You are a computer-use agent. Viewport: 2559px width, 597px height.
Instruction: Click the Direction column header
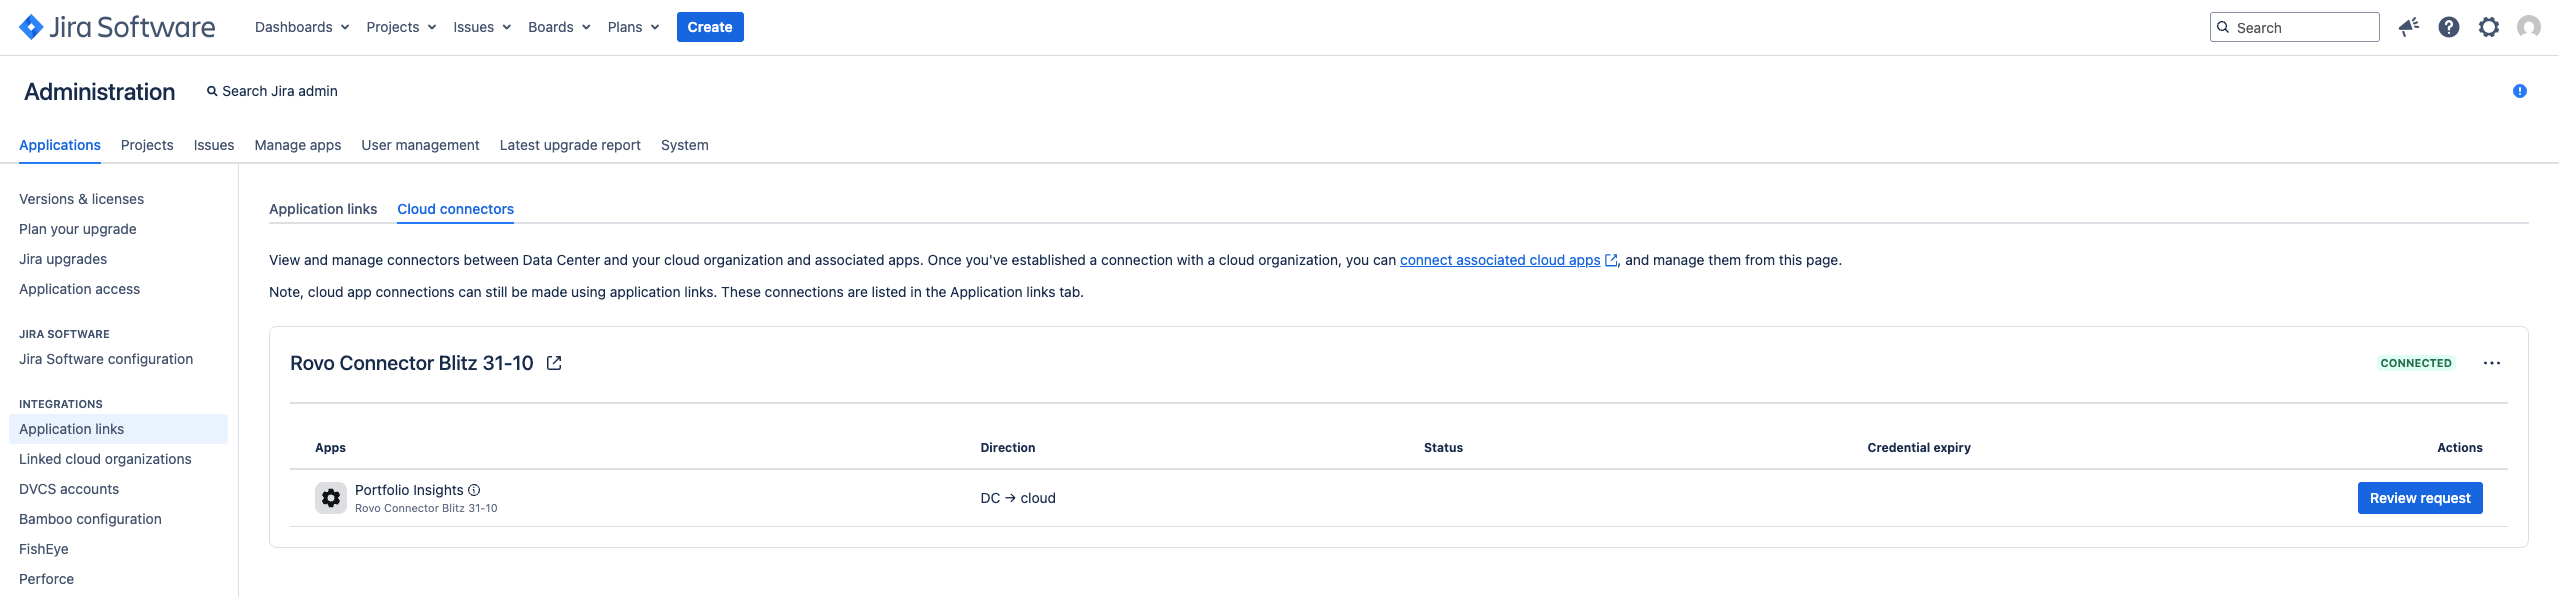click(1008, 448)
